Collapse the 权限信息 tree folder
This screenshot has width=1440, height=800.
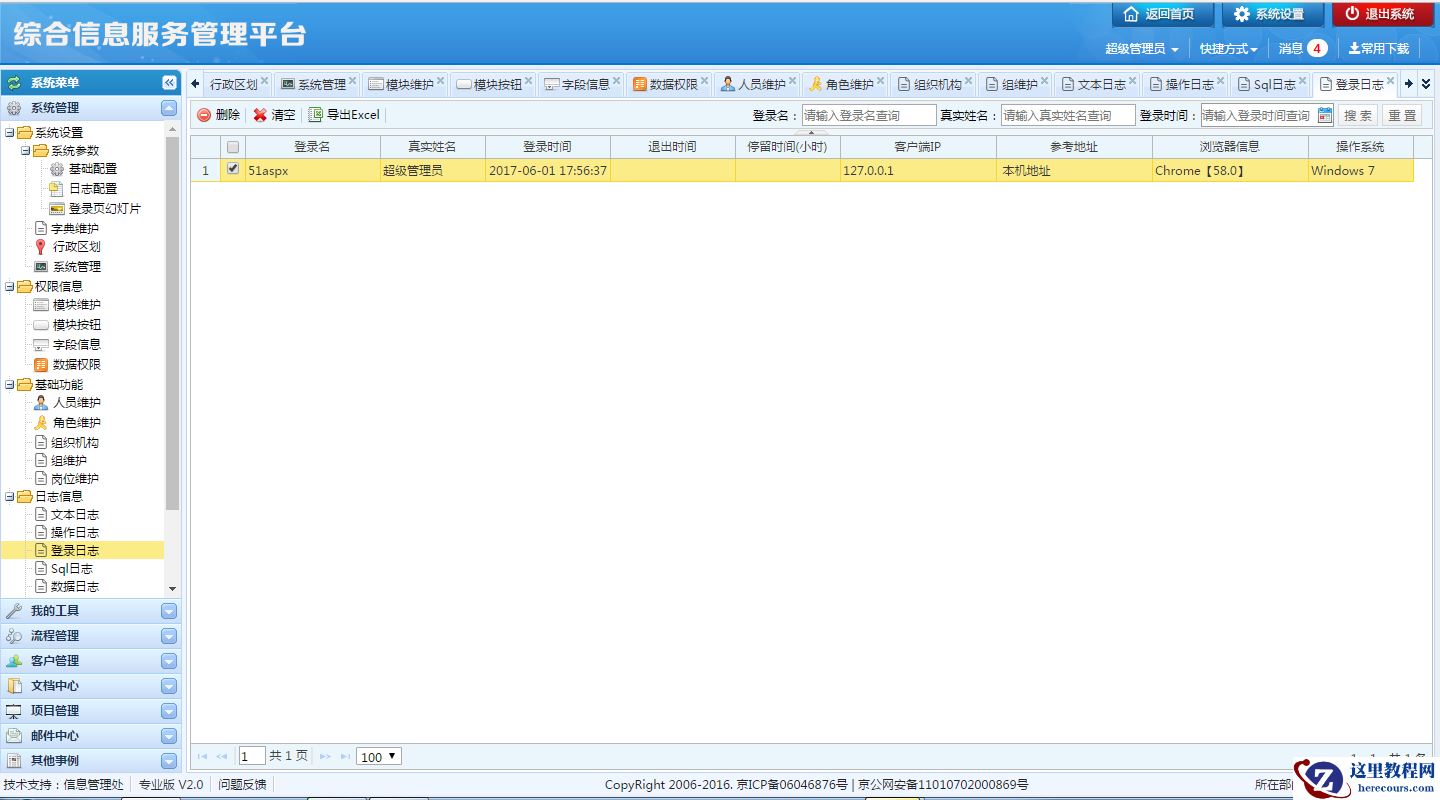click(x=10, y=287)
